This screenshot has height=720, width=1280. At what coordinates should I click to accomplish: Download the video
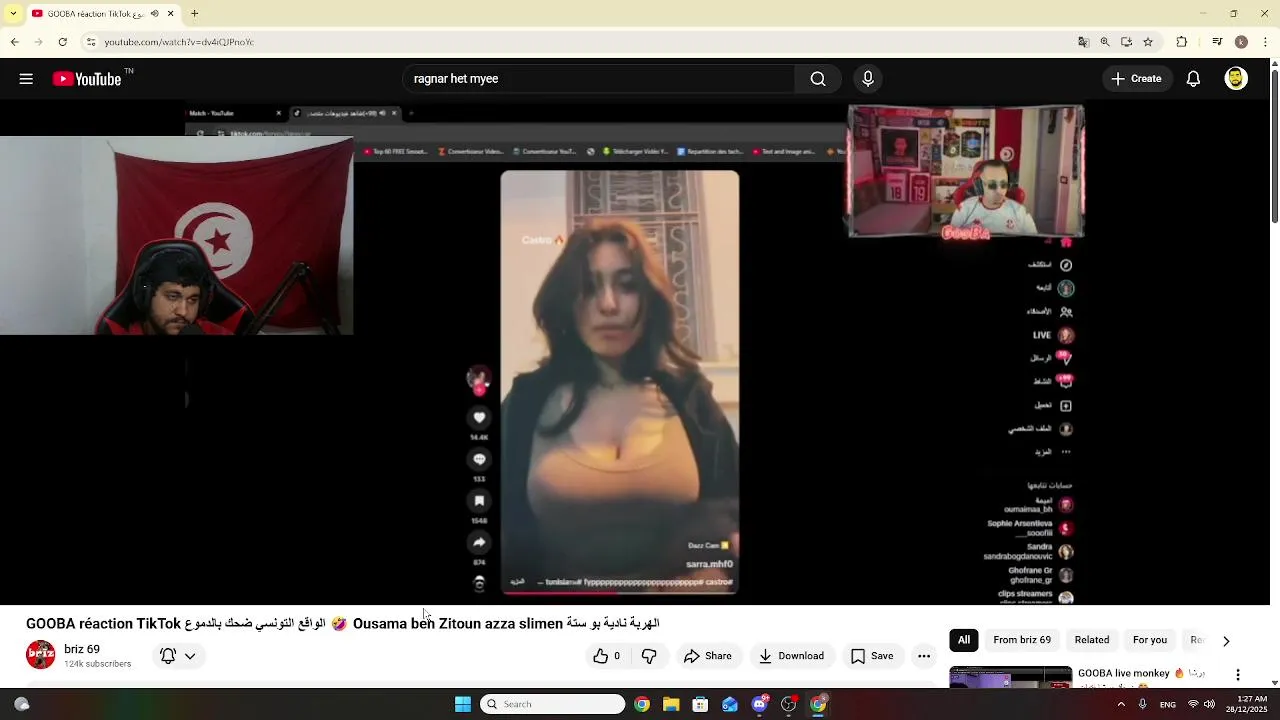pyautogui.click(x=791, y=656)
